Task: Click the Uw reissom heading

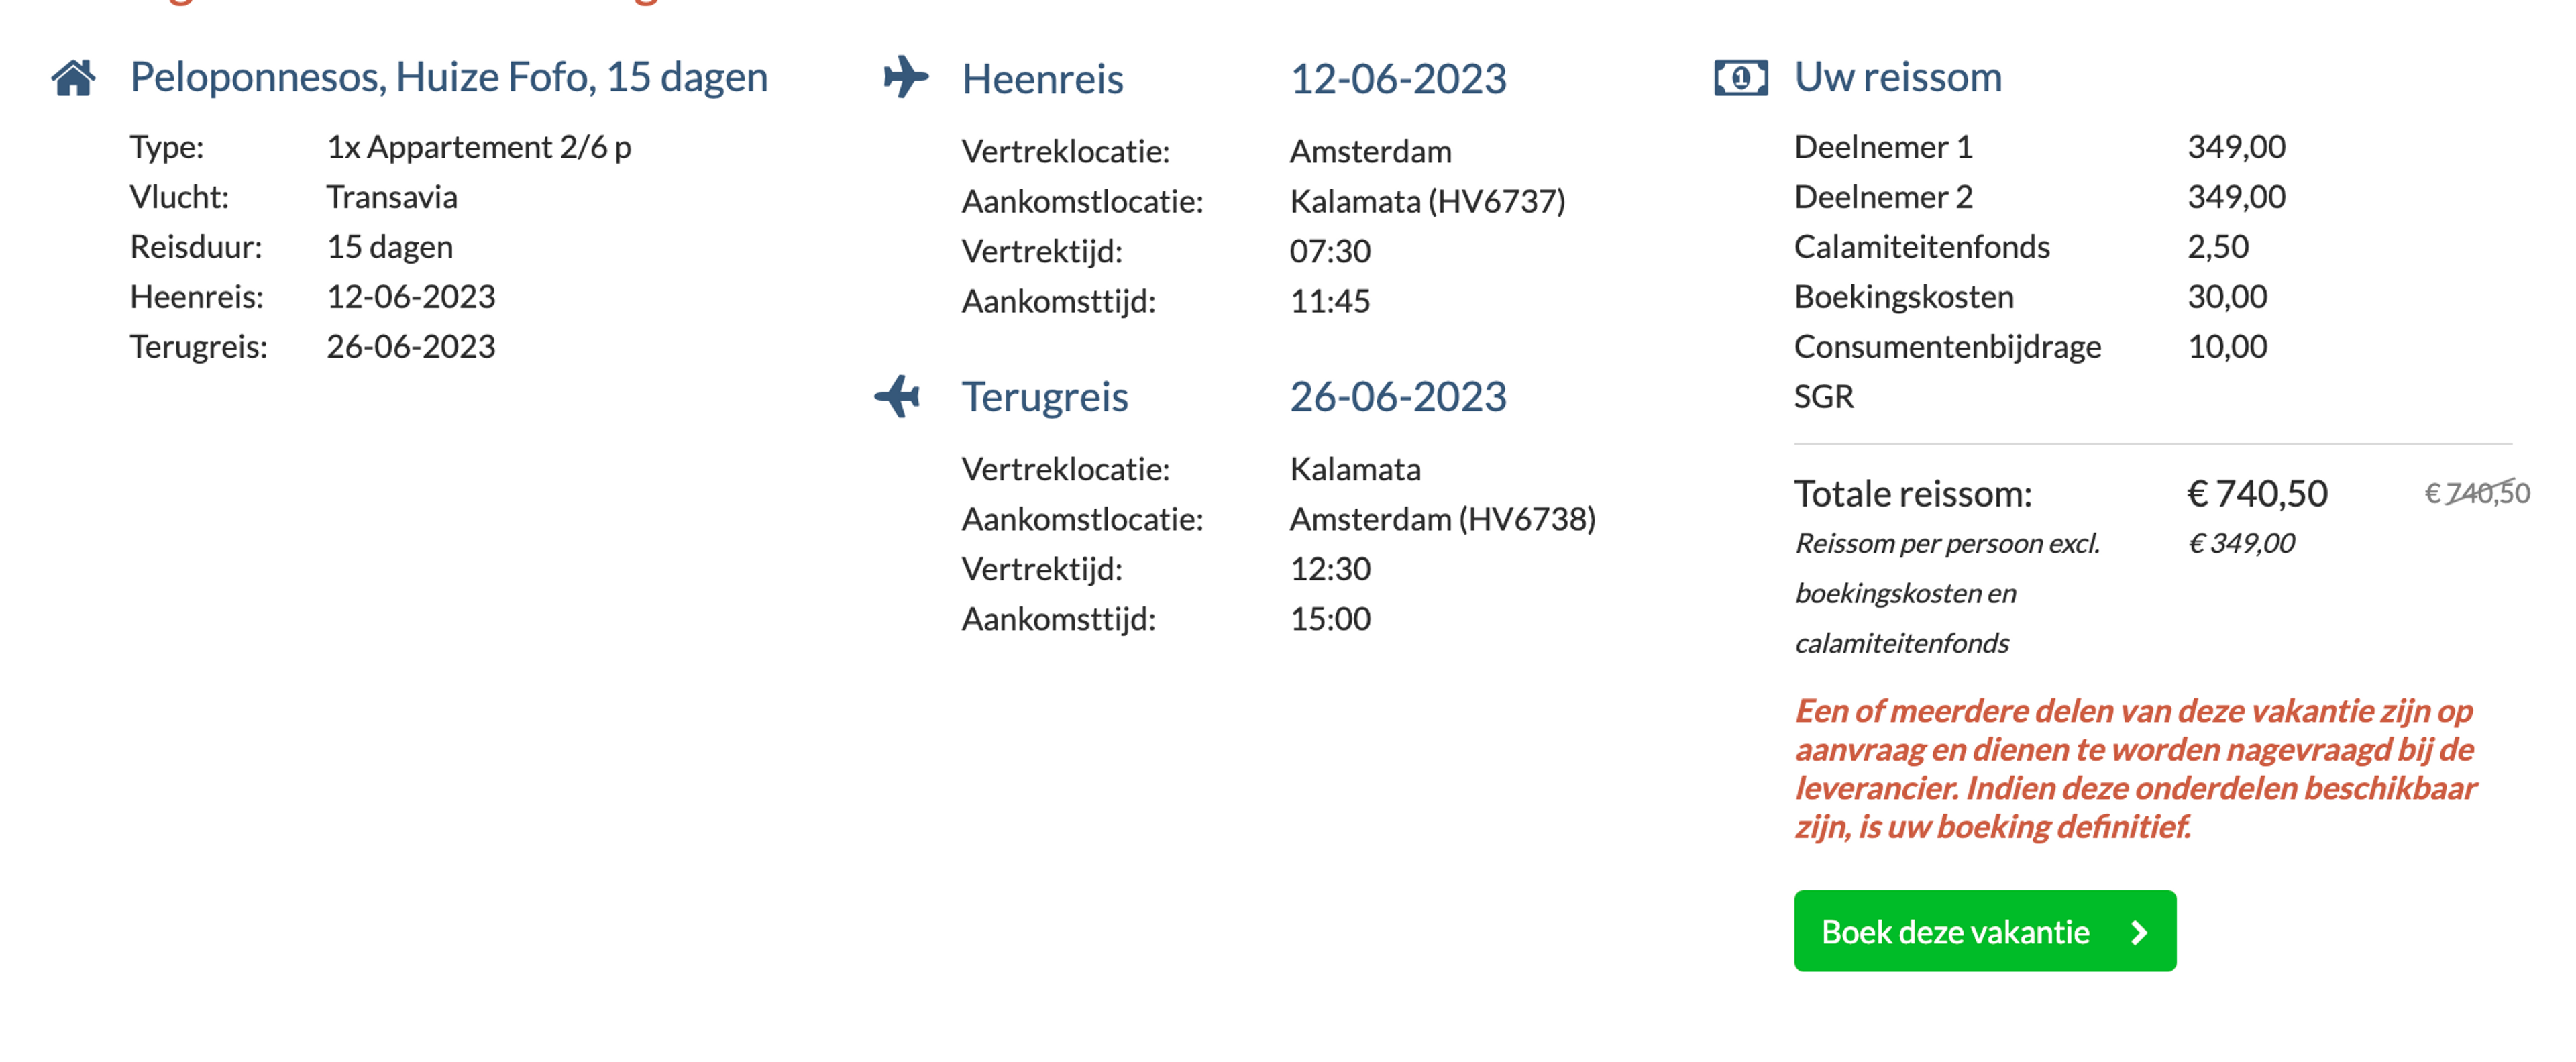Action: tap(1898, 77)
